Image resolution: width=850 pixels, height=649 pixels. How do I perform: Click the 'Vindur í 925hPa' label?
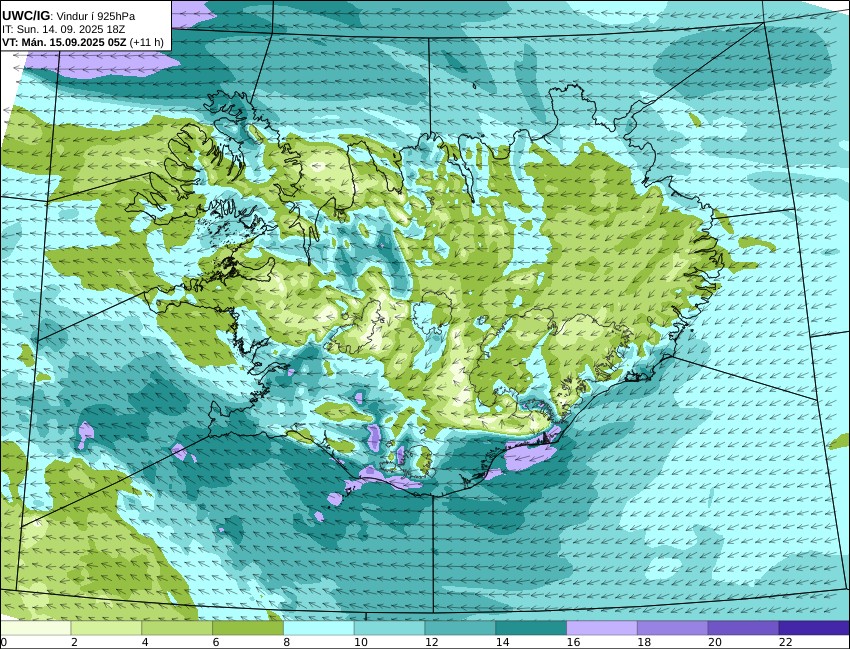tap(96, 16)
